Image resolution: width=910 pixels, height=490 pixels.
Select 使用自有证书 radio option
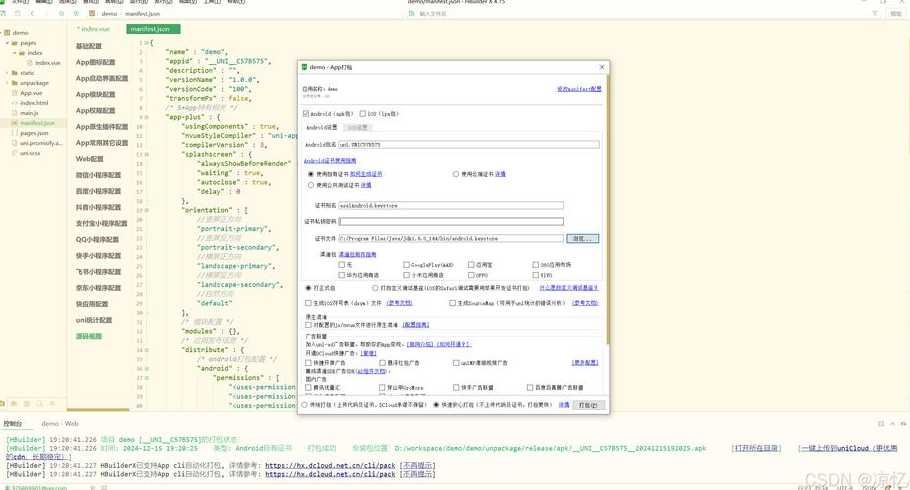point(310,174)
